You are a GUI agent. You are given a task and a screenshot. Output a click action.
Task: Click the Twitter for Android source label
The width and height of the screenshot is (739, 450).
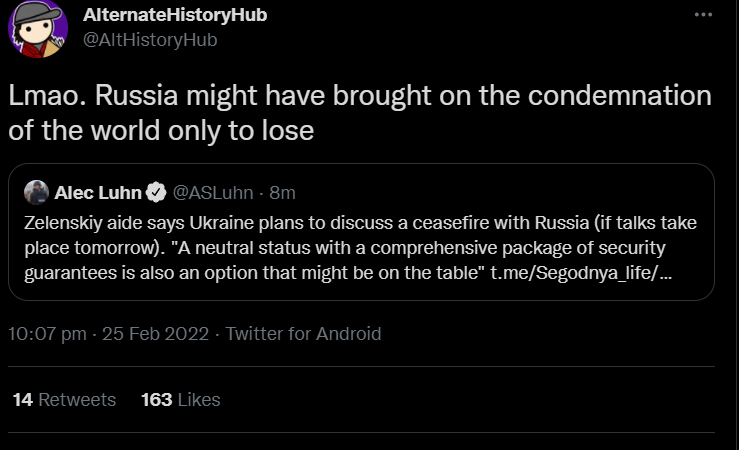[x=303, y=334]
